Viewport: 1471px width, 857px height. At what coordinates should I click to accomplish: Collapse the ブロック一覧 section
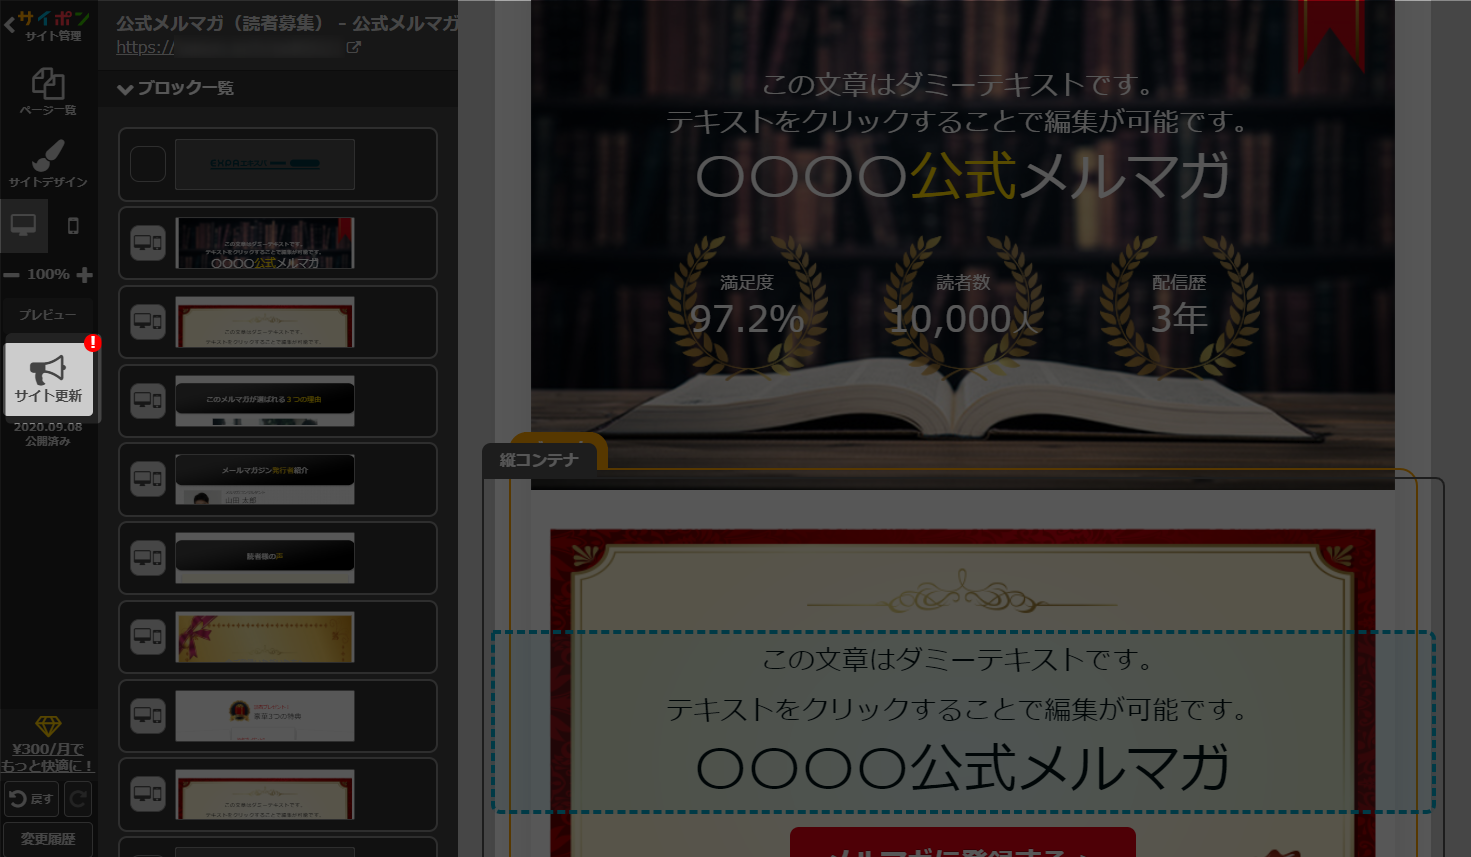(x=175, y=88)
